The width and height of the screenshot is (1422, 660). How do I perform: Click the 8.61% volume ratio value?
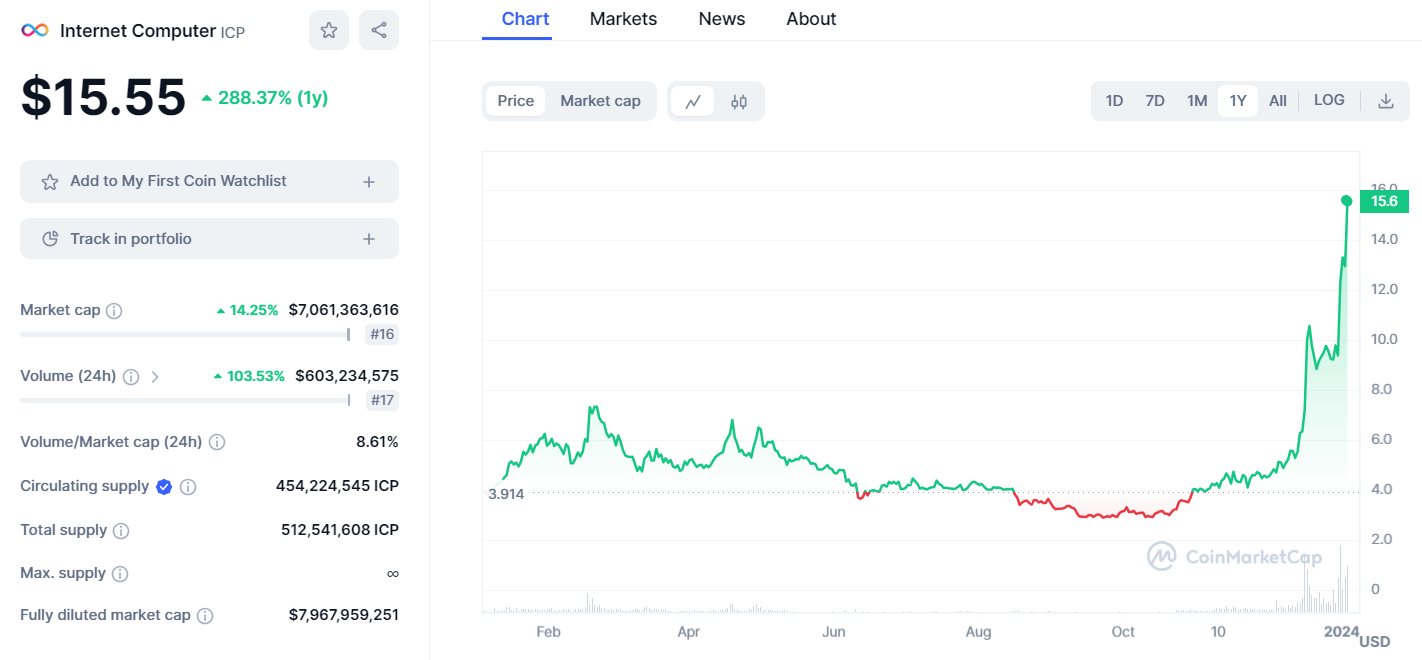pyautogui.click(x=377, y=442)
